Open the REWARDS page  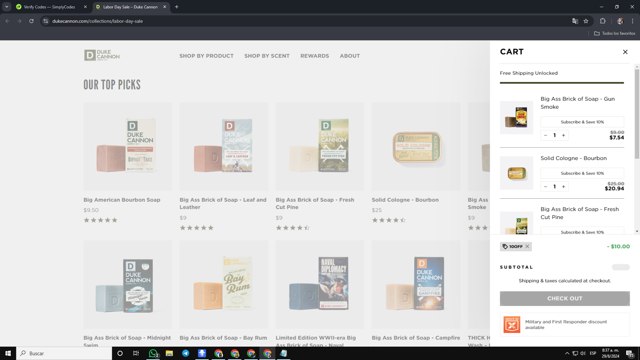tap(314, 56)
